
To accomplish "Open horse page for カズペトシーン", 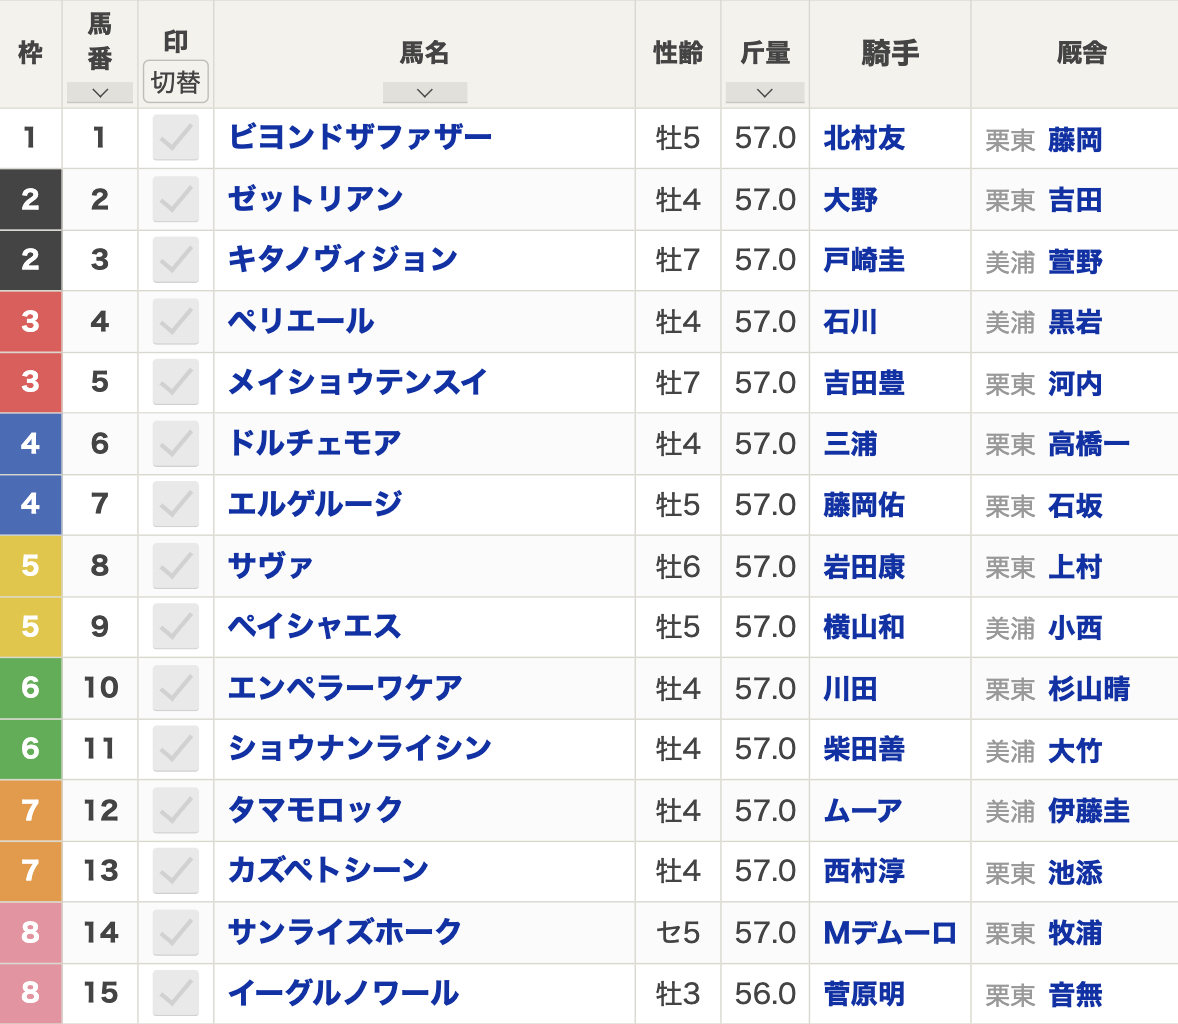I will coord(328,871).
